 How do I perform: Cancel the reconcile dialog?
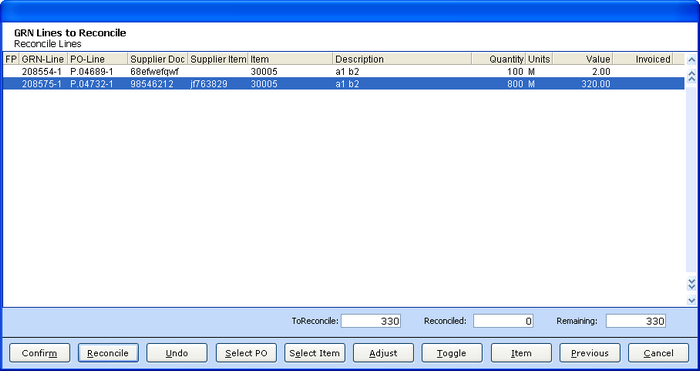point(658,353)
